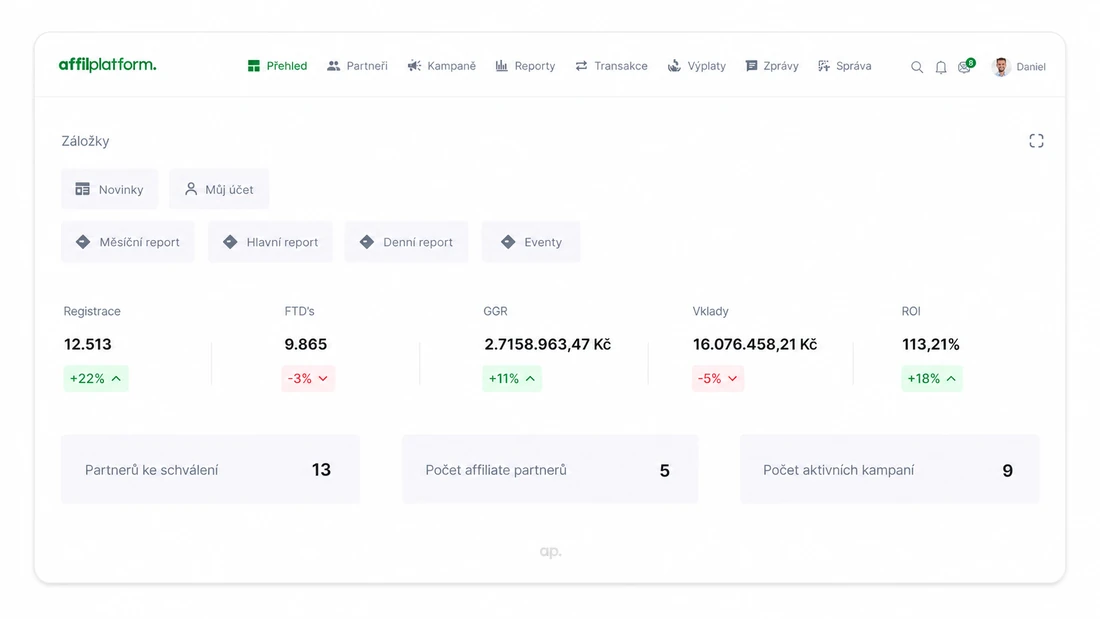Image resolution: width=1100 pixels, height=619 pixels.
Task: Open the Novinky bookmark
Action: click(x=109, y=189)
